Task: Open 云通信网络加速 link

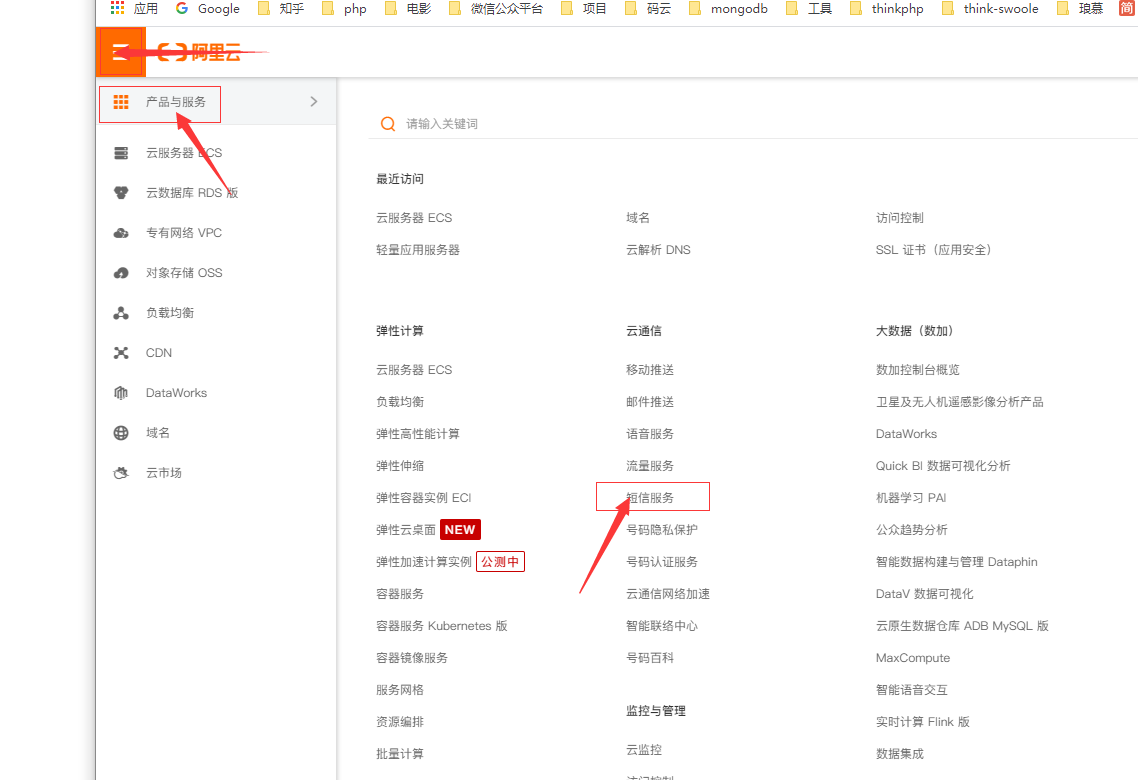Action: [668, 594]
